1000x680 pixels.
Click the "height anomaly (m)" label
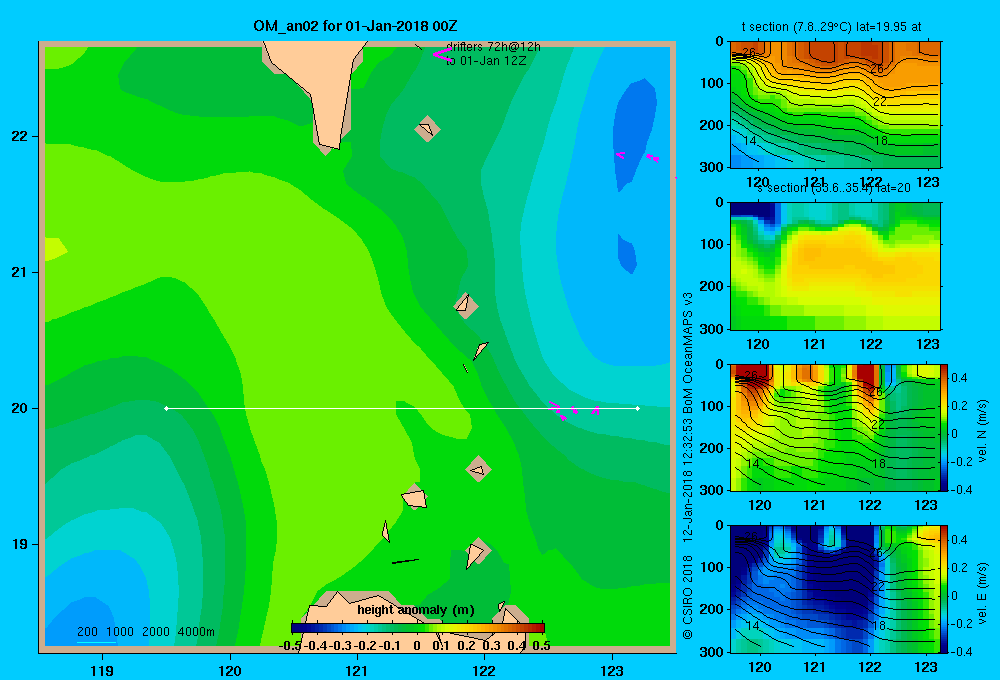(416, 610)
